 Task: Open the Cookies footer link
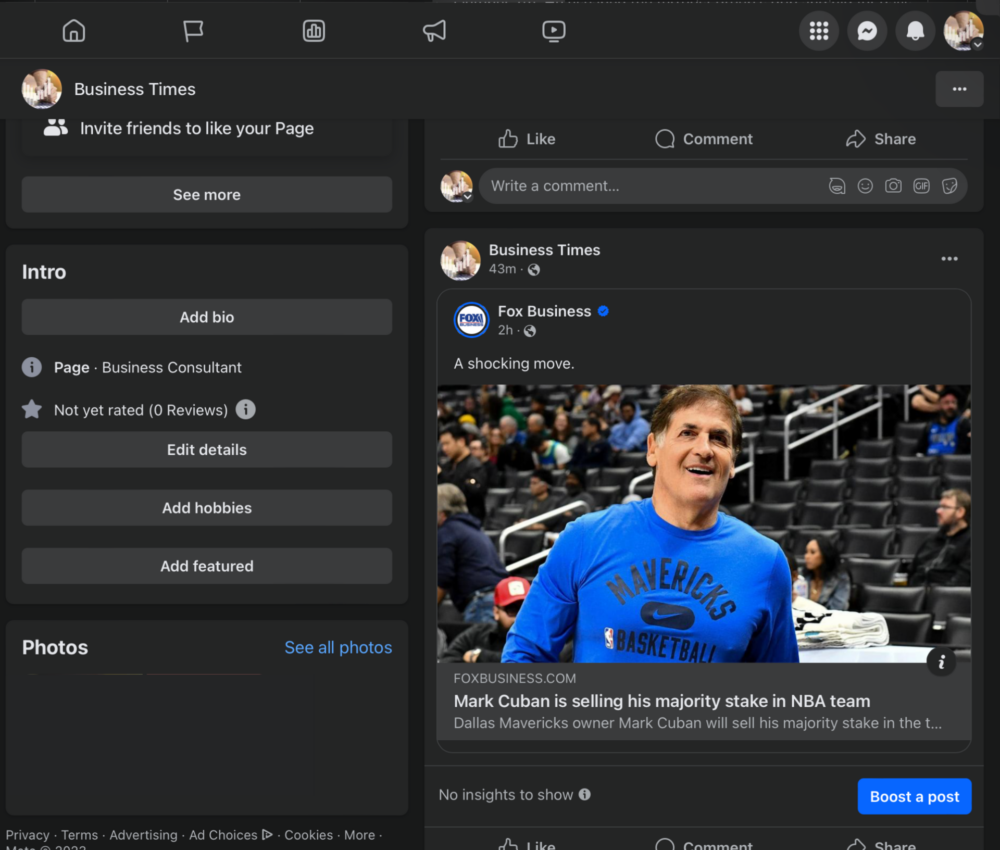pyautogui.click(x=309, y=835)
